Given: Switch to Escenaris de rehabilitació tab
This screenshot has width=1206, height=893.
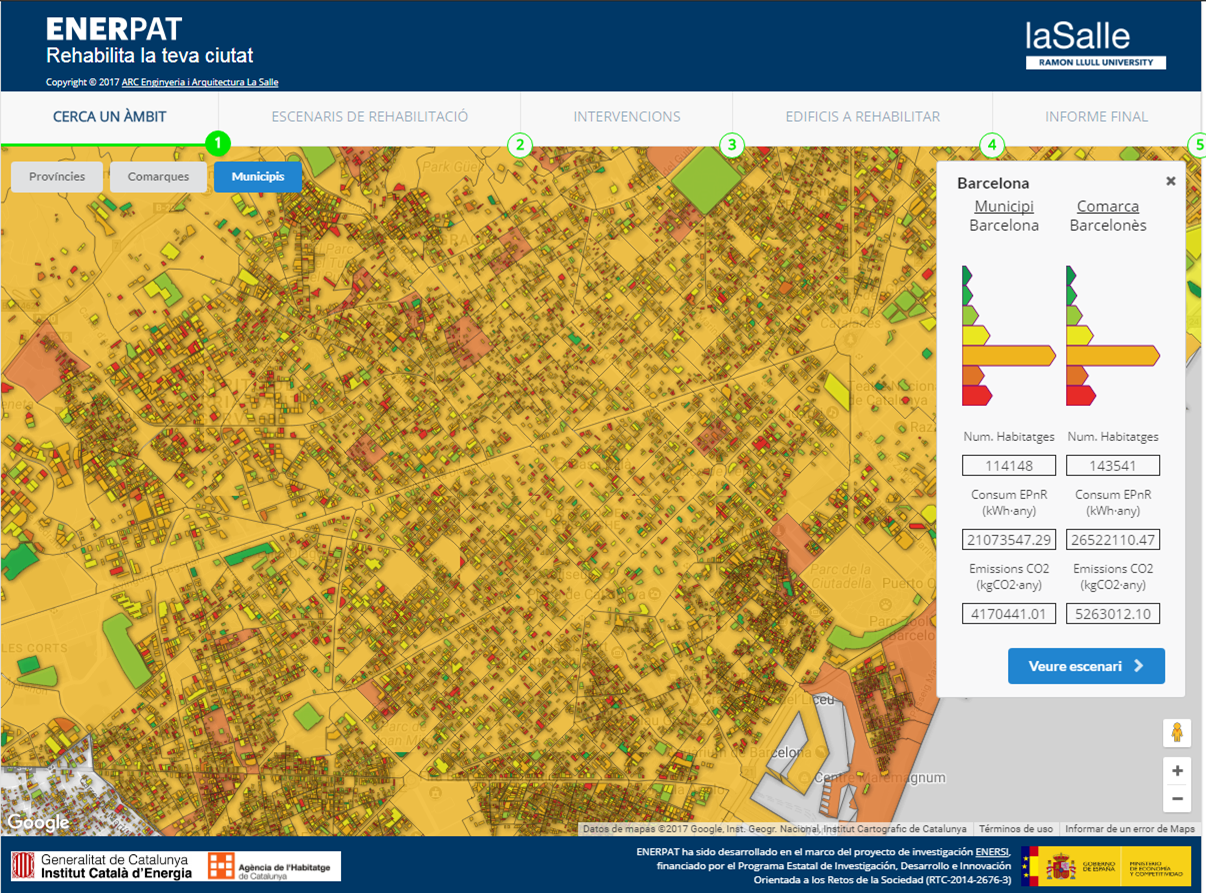Looking at the screenshot, I should point(370,117).
